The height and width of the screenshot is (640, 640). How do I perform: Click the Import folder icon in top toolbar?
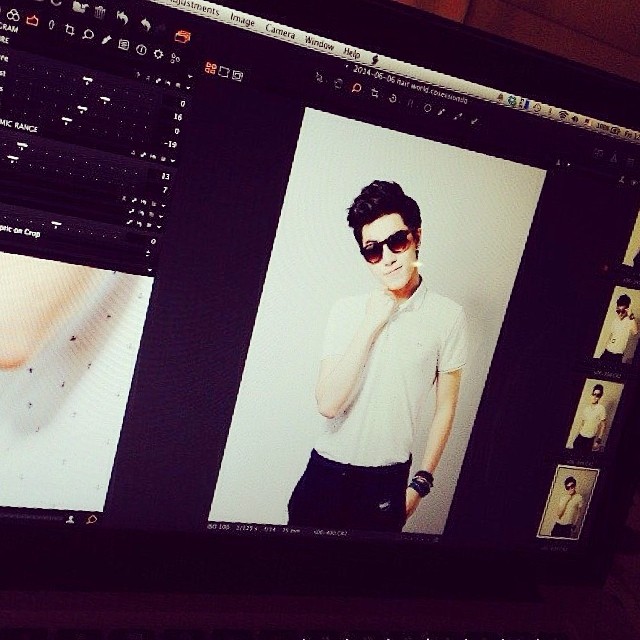pos(80,7)
